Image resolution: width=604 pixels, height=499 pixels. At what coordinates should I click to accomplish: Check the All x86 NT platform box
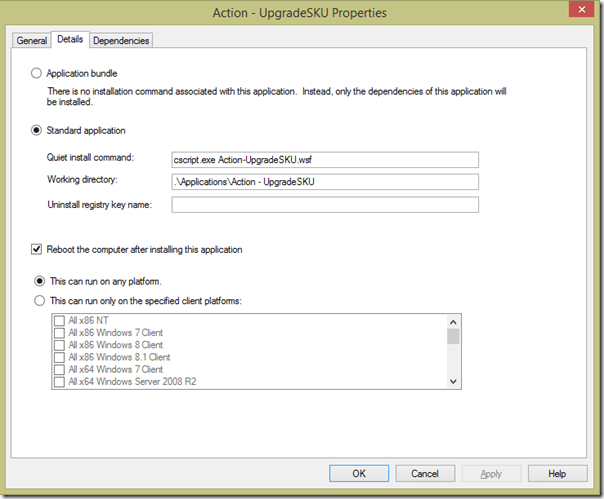tap(60, 321)
